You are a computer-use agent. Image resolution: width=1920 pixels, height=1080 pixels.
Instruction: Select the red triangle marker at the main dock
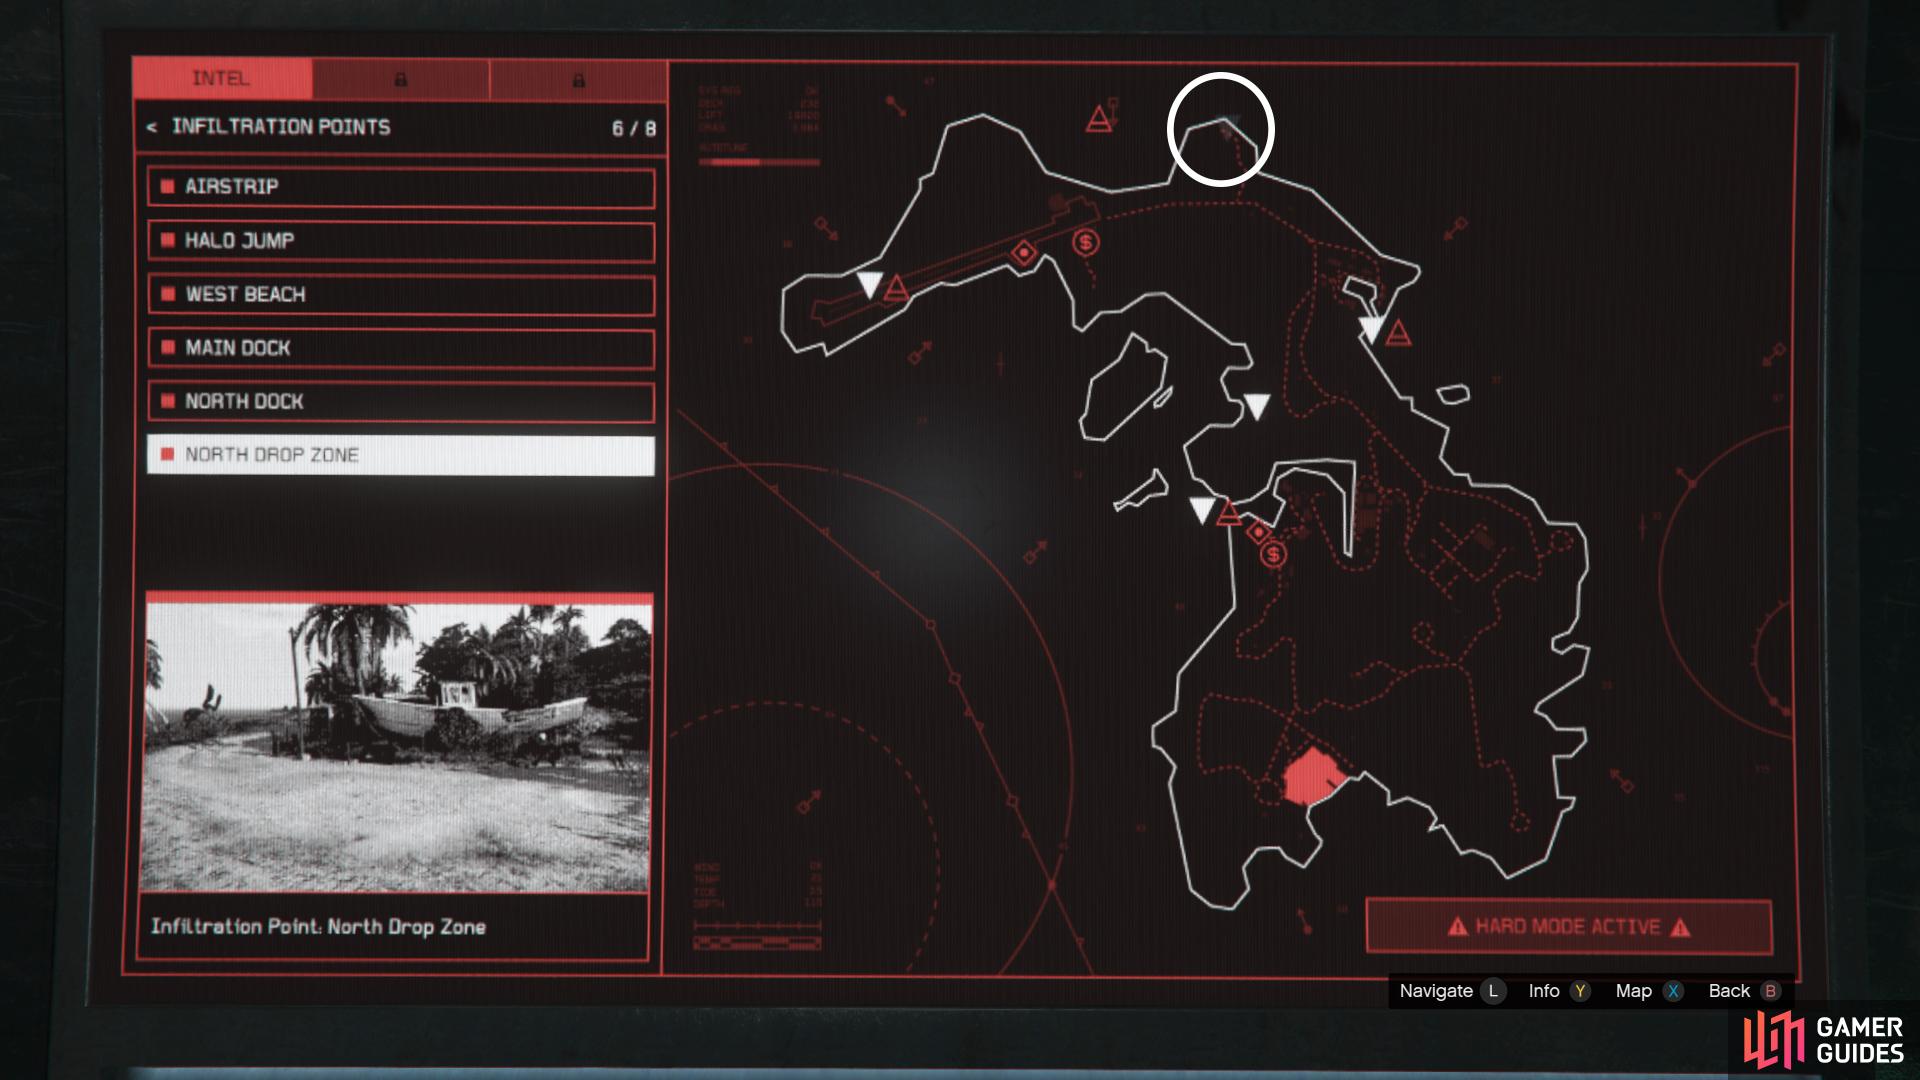pos(1229,514)
